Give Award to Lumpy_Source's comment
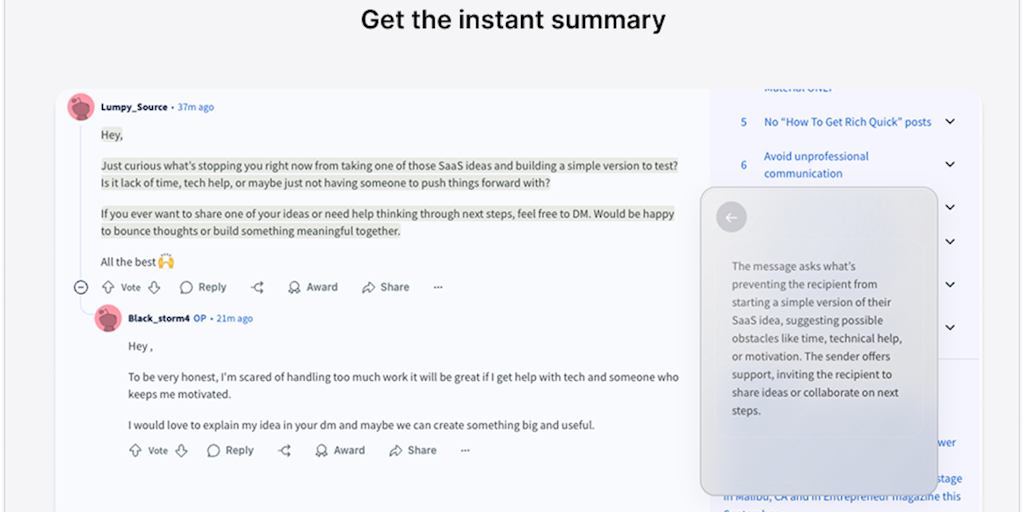 coord(312,287)
